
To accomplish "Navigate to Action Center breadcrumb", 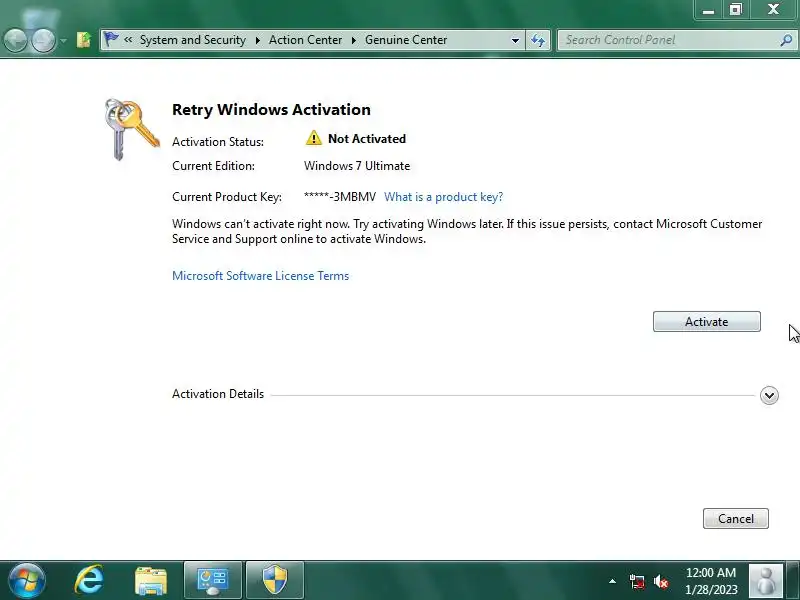I will (306, 40).
